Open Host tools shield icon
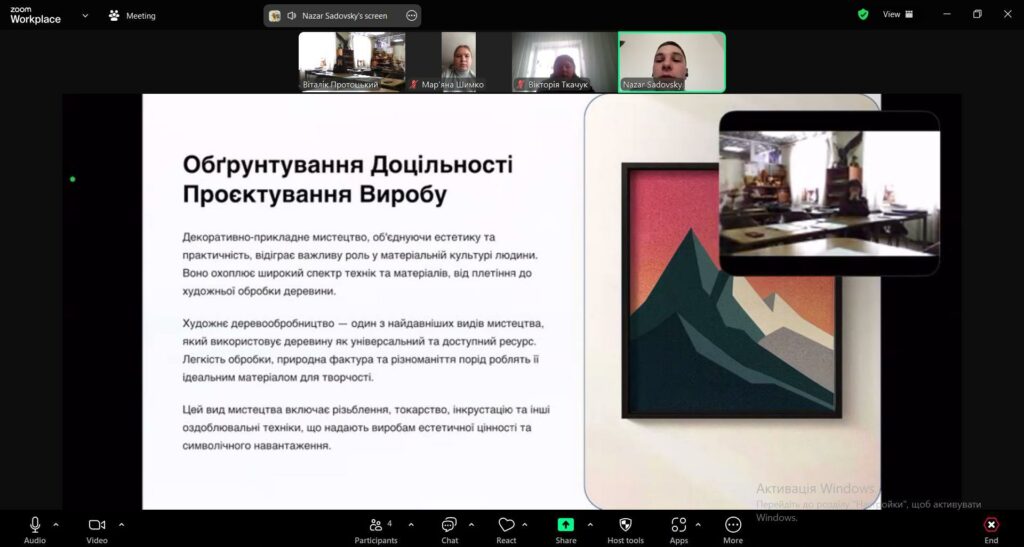1024x547 pixels. (x=626, y=526)
